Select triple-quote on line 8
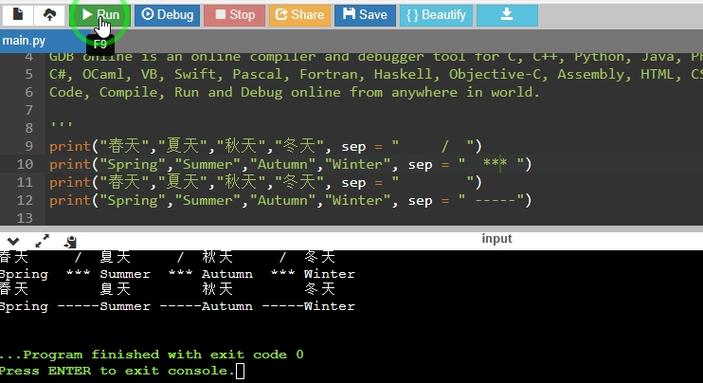This screenshot has height=383, width=703. 61,125
